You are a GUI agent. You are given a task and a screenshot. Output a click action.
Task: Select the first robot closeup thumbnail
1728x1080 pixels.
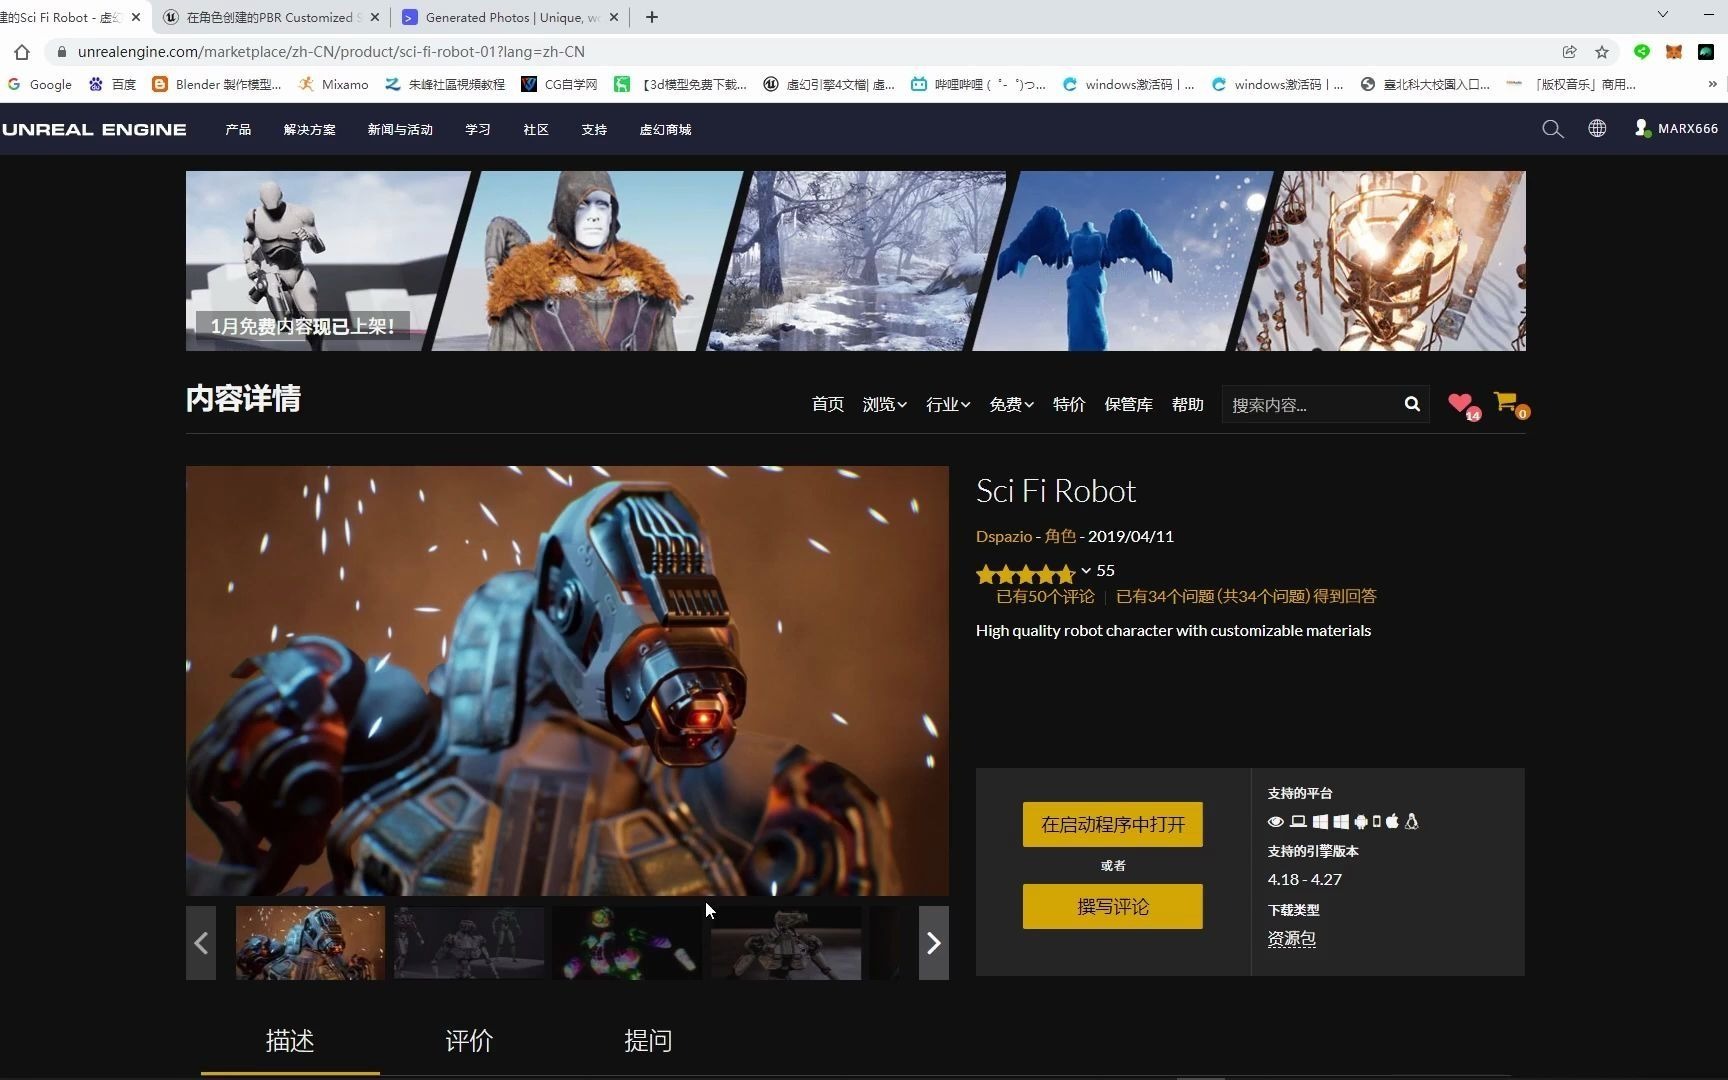[x=310, y=943]
